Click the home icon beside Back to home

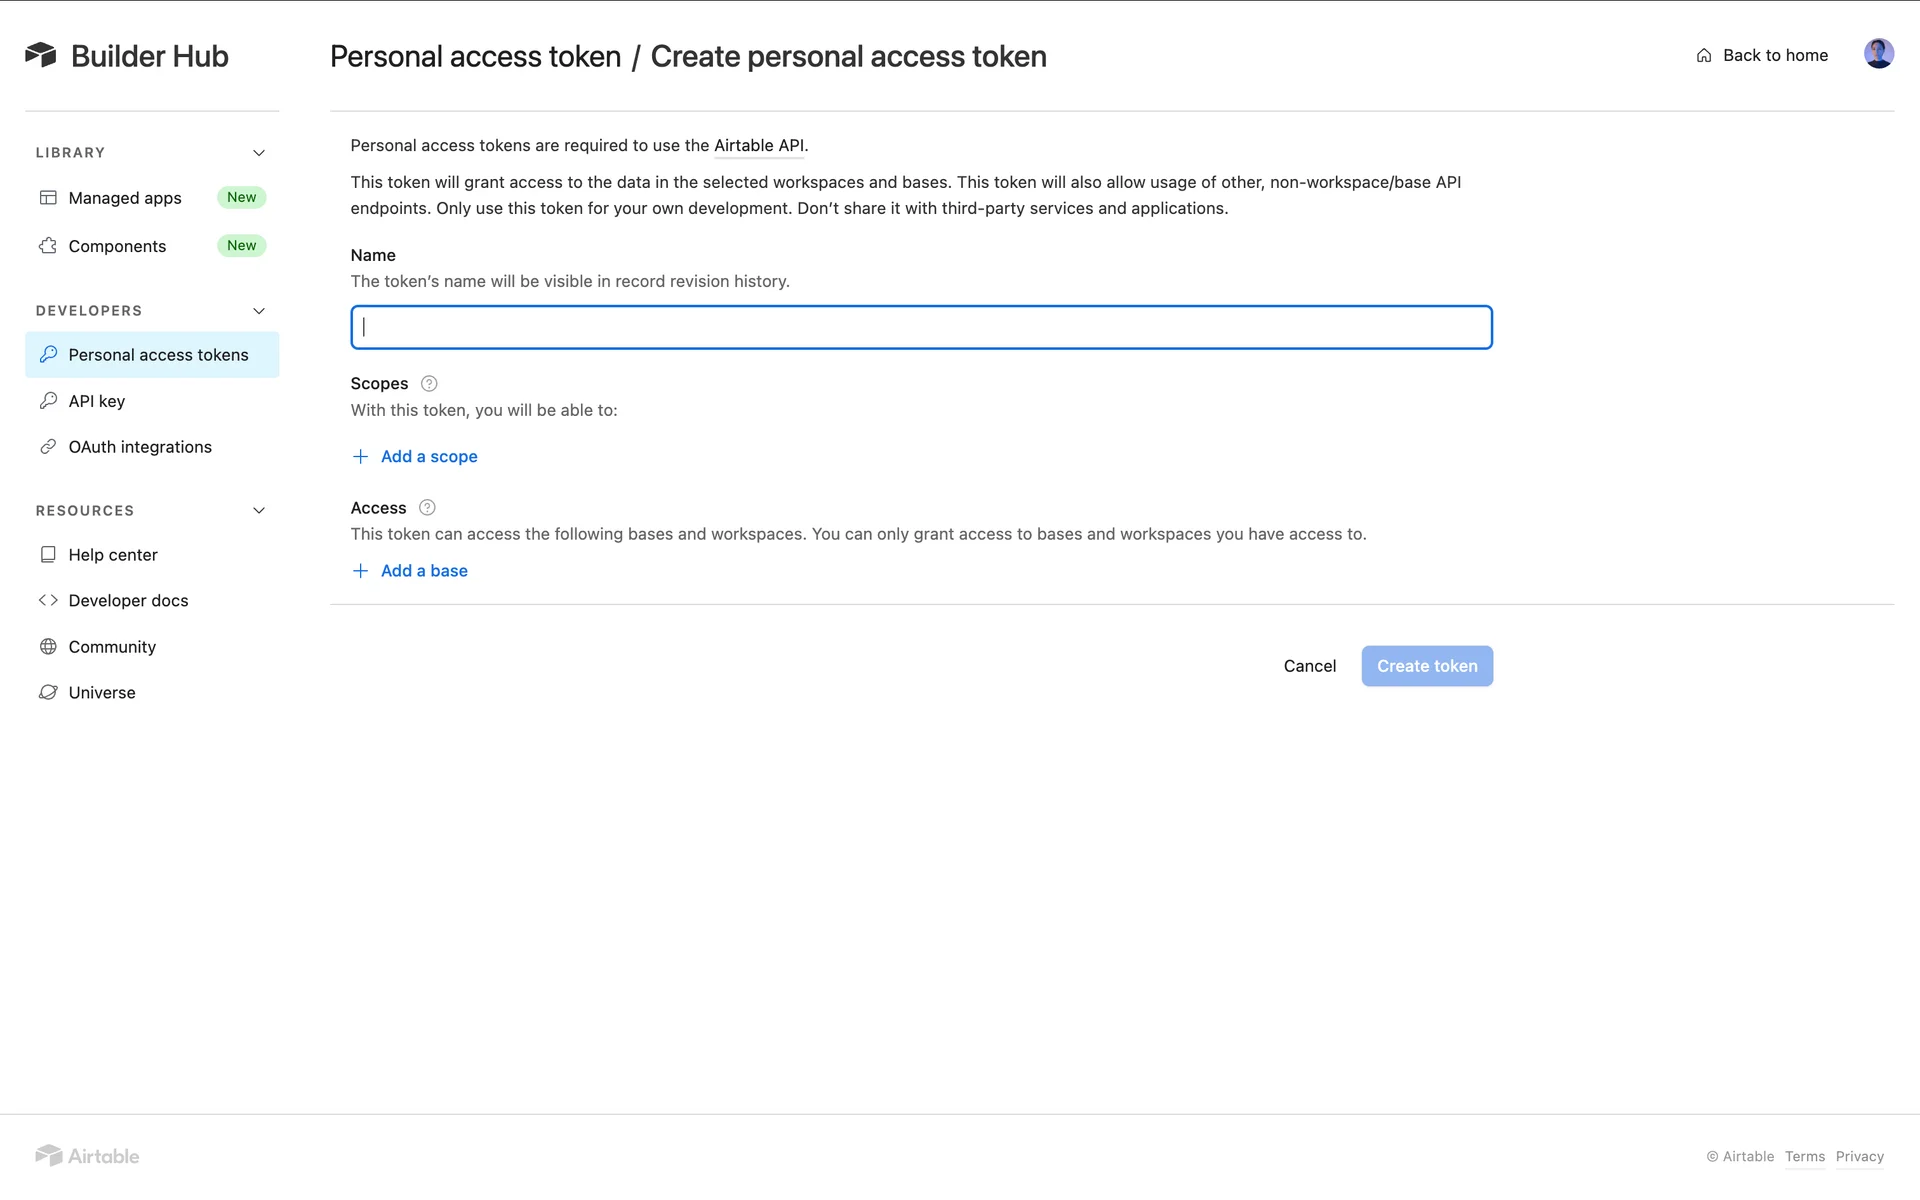click(1704, 56)
